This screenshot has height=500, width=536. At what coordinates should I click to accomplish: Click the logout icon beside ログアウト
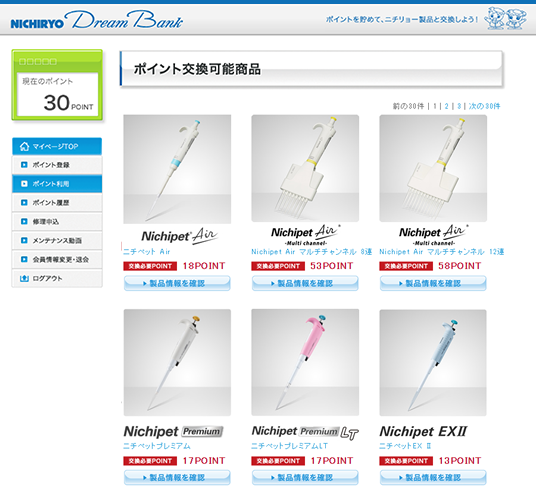24,278
